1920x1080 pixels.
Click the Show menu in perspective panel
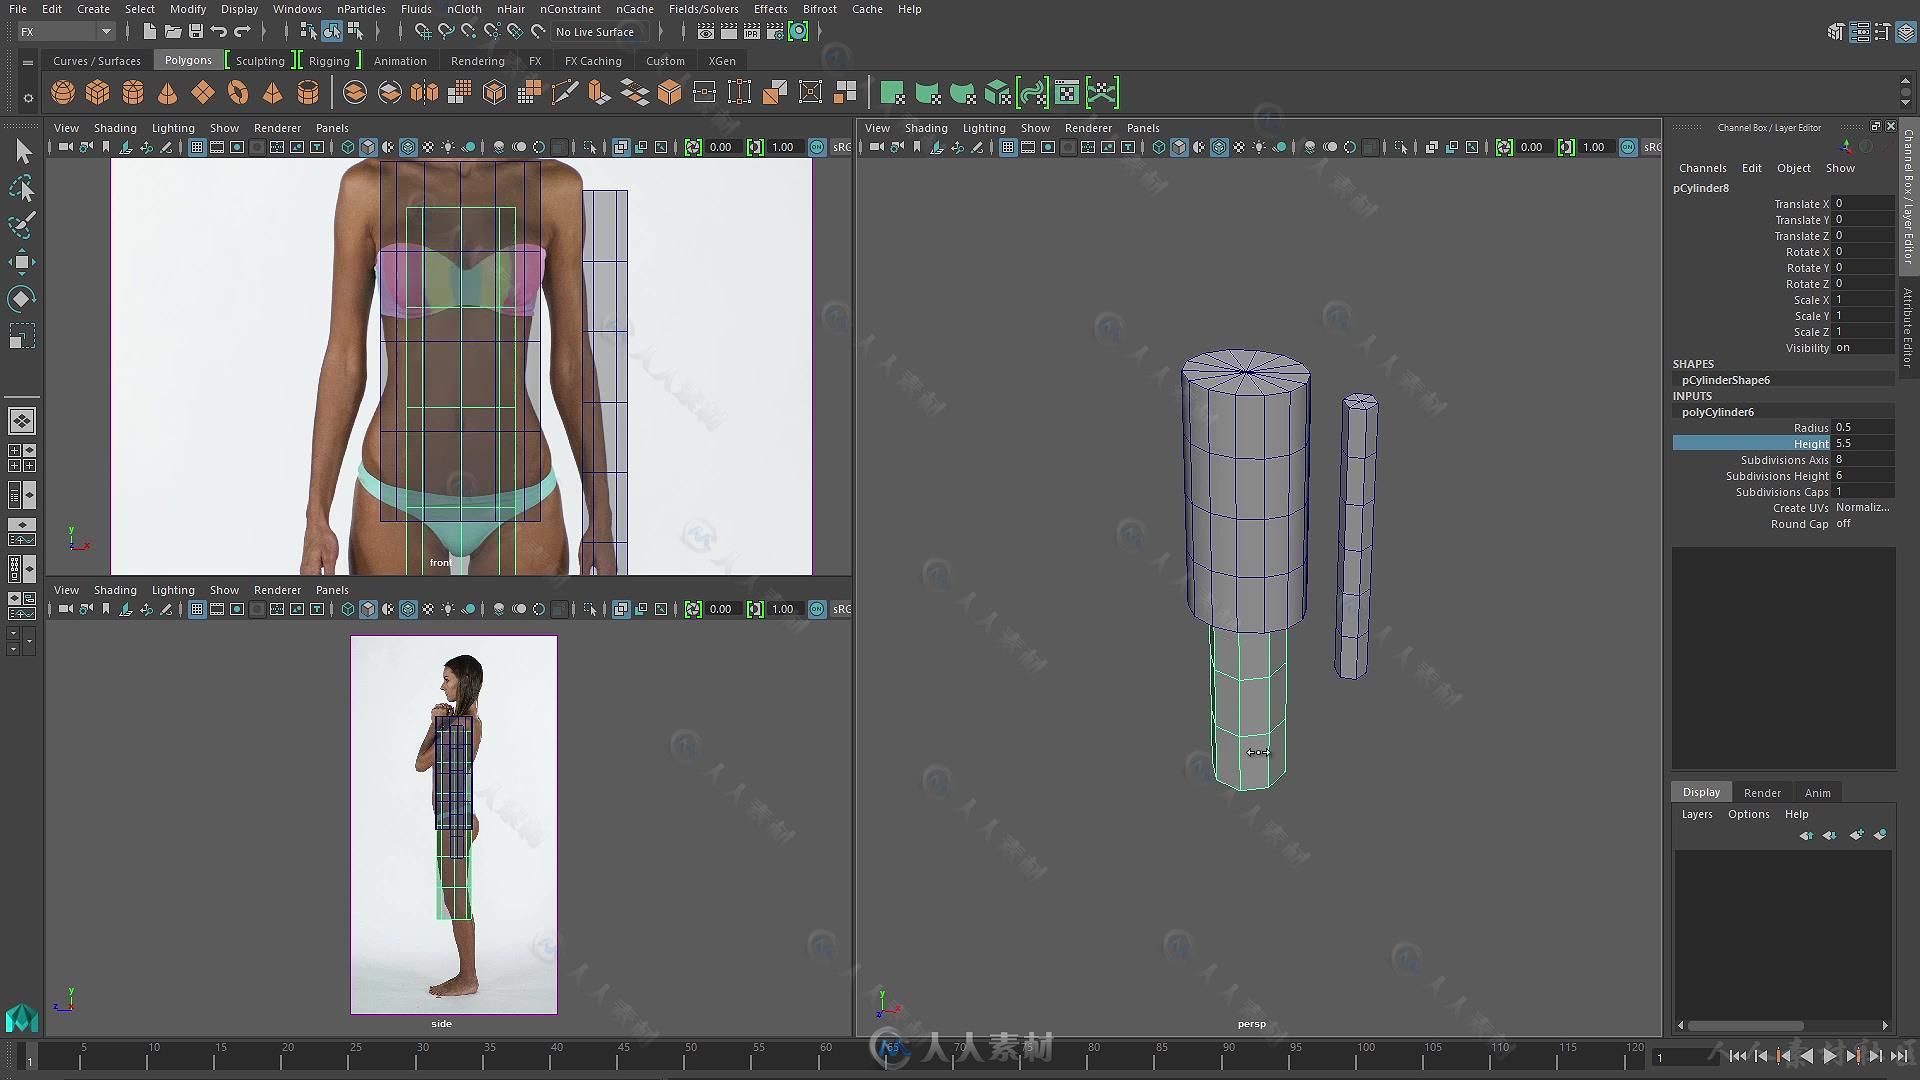tap(1035, 128)
